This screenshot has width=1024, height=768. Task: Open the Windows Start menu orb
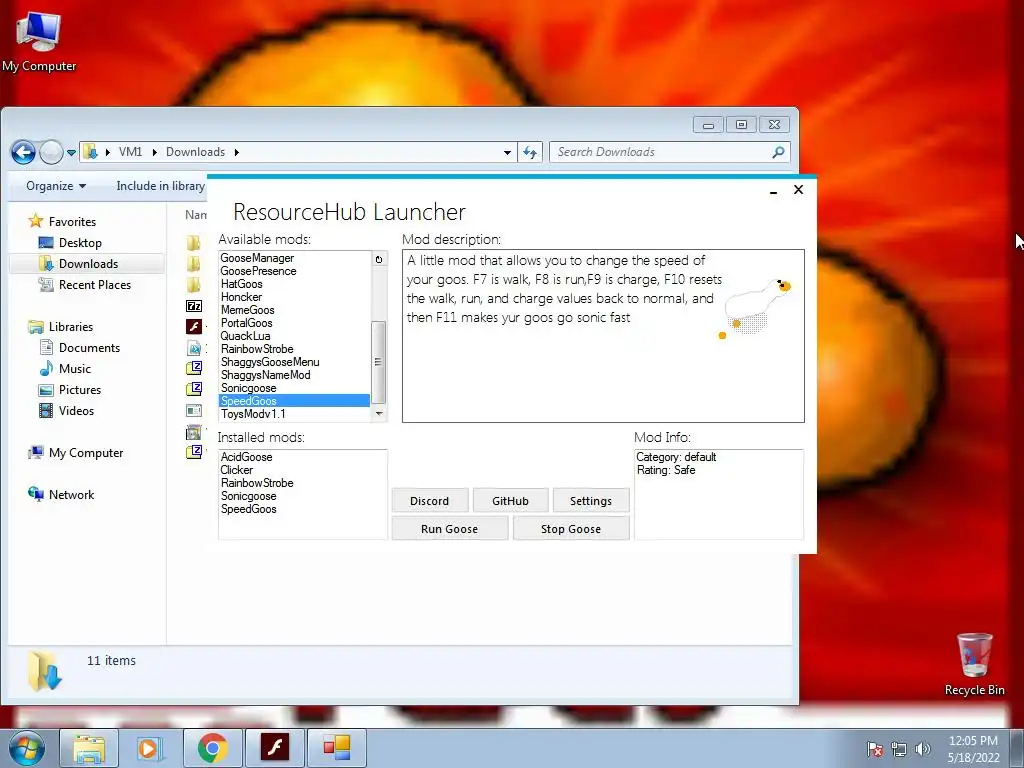(x=27, y=748)
